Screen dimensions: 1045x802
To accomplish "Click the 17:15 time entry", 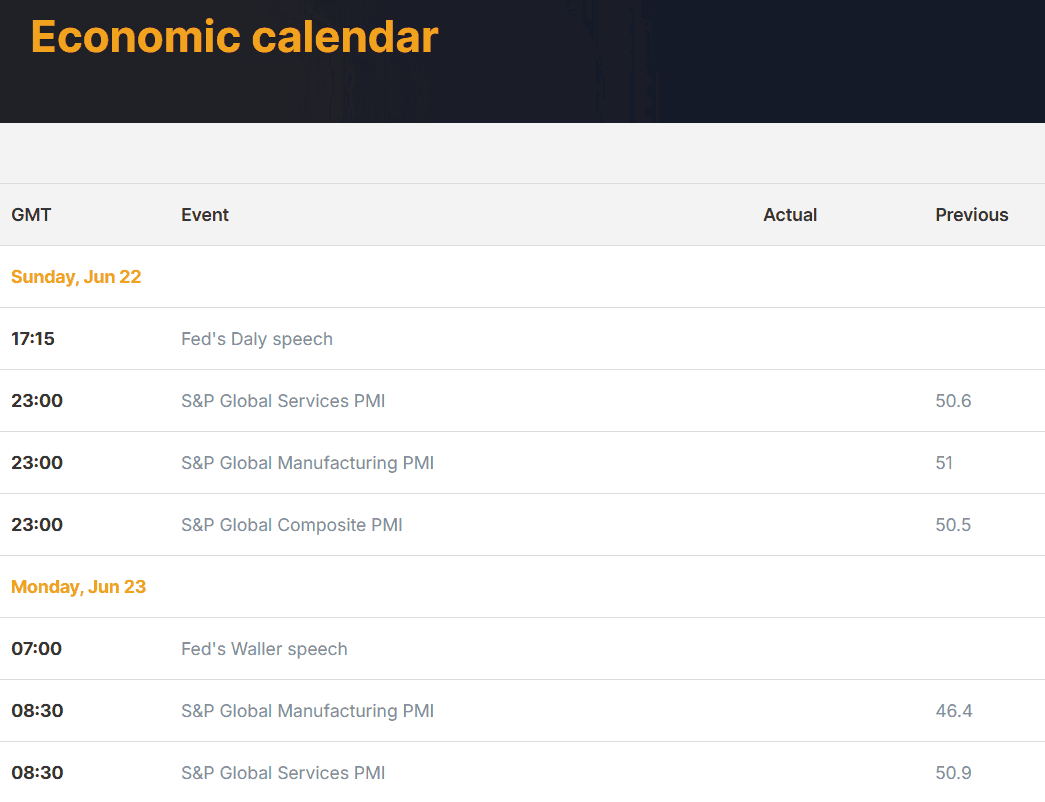I will click(33, 339).
